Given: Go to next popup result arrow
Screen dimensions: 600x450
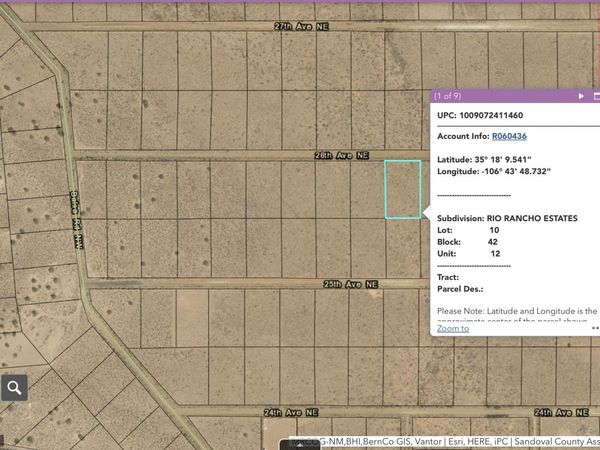Looking at the screenshot, I should click(x=581, y=96).
